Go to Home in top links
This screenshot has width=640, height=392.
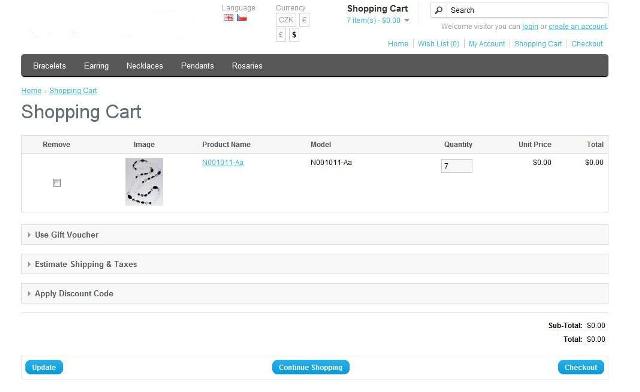click(x=398, y=44)
